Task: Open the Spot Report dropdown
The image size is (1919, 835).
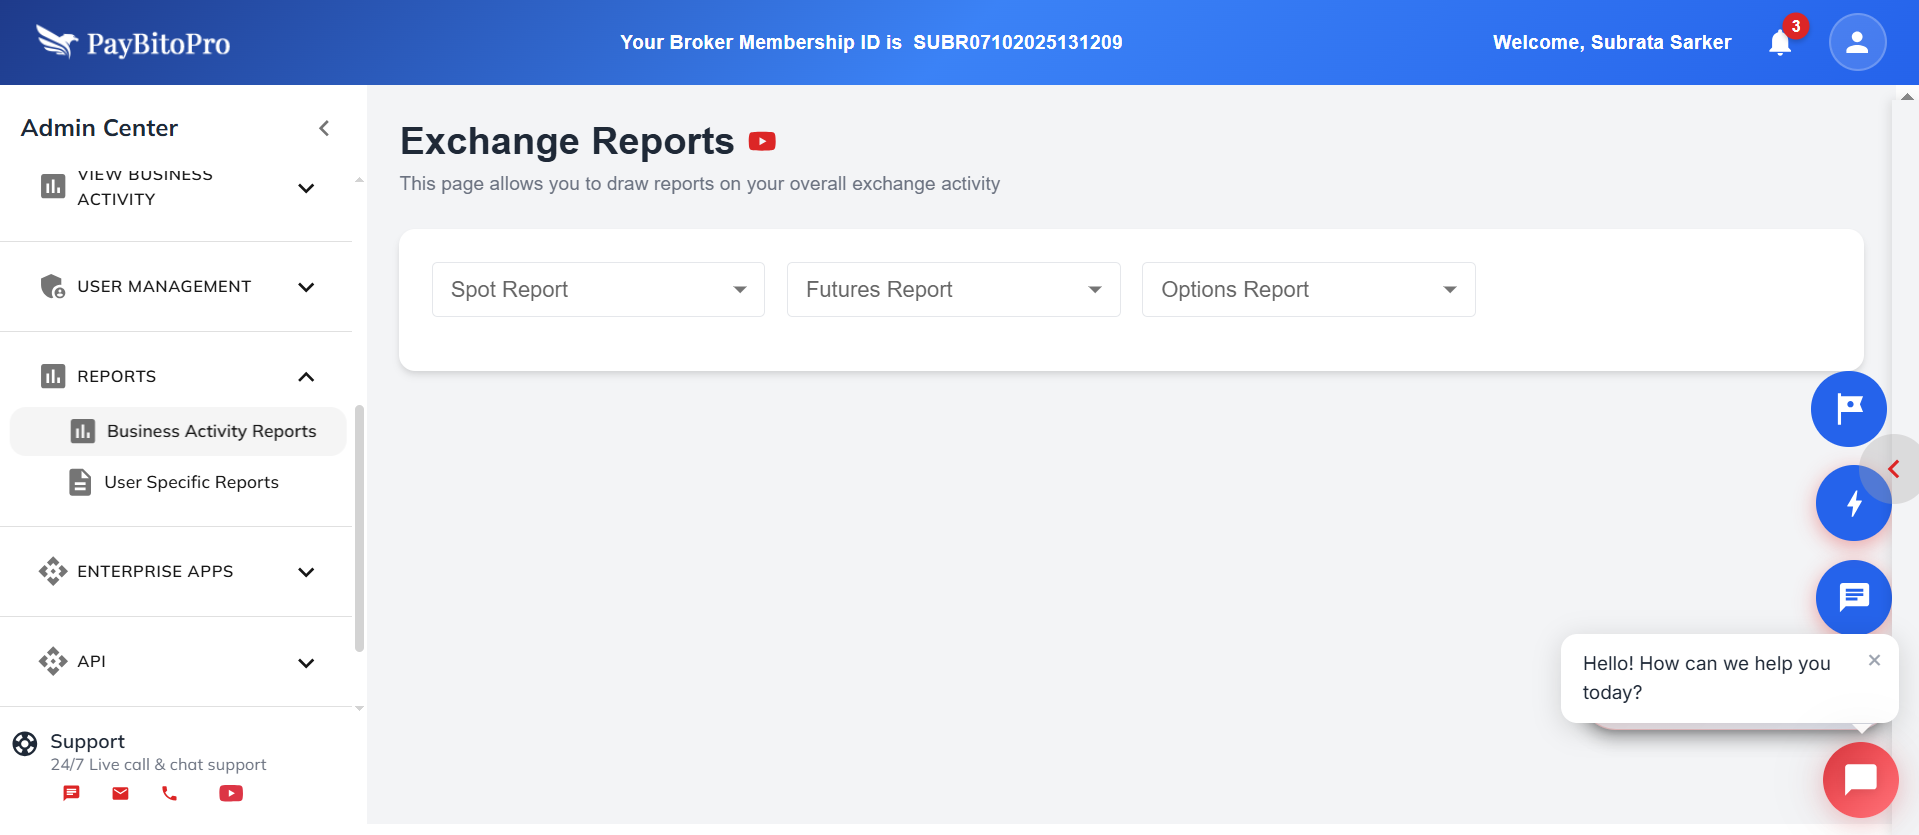Action: [x=598, y=290]
